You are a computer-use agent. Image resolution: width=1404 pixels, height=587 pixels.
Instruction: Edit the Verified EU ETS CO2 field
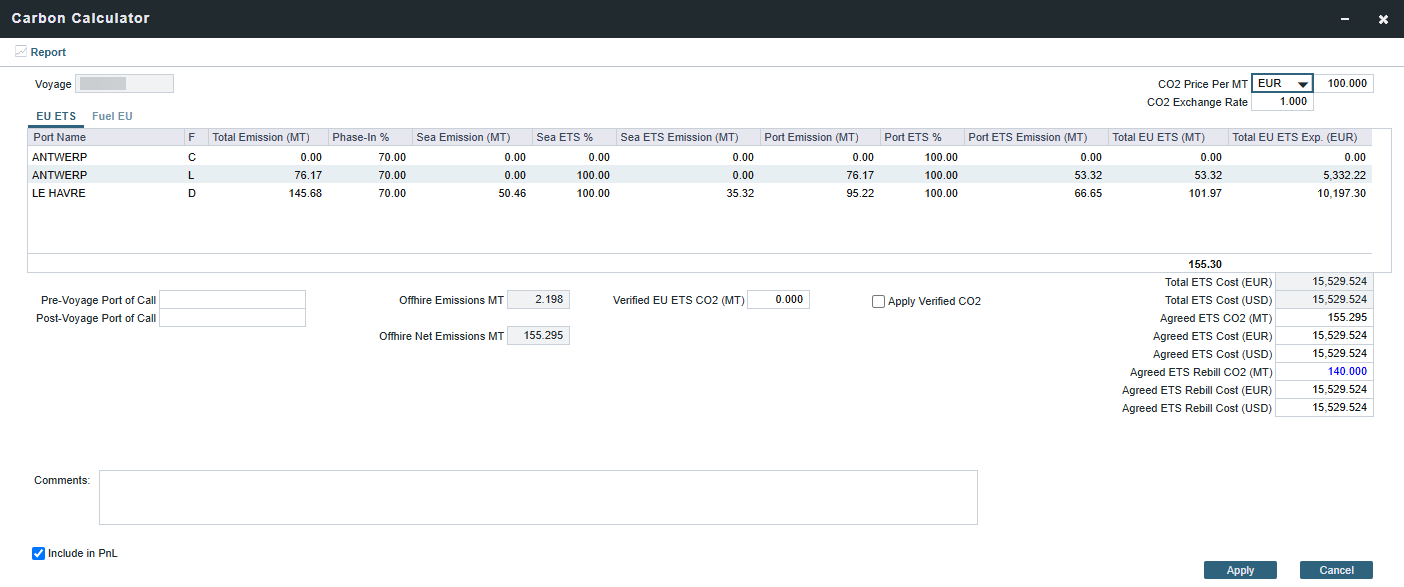point(778,299)
